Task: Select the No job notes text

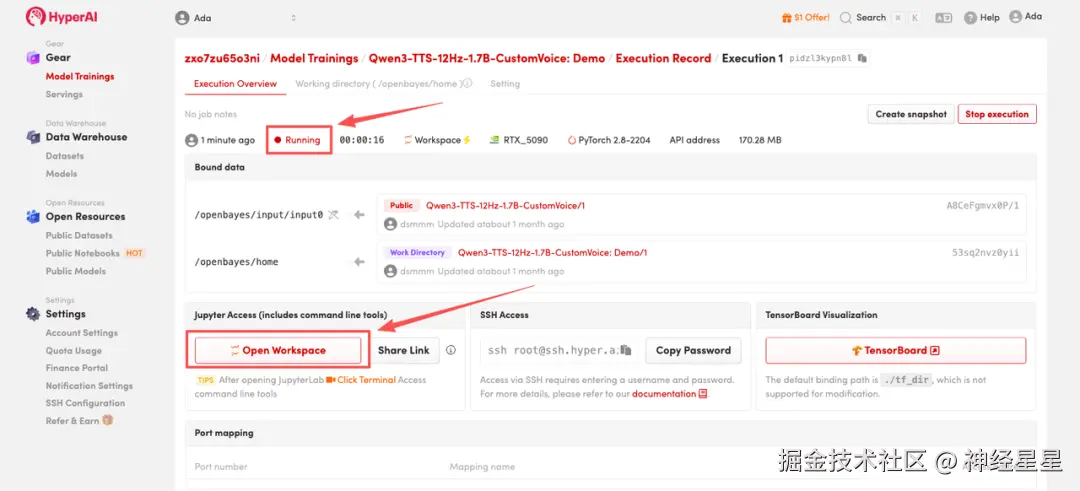Action: tap(211, 114)
